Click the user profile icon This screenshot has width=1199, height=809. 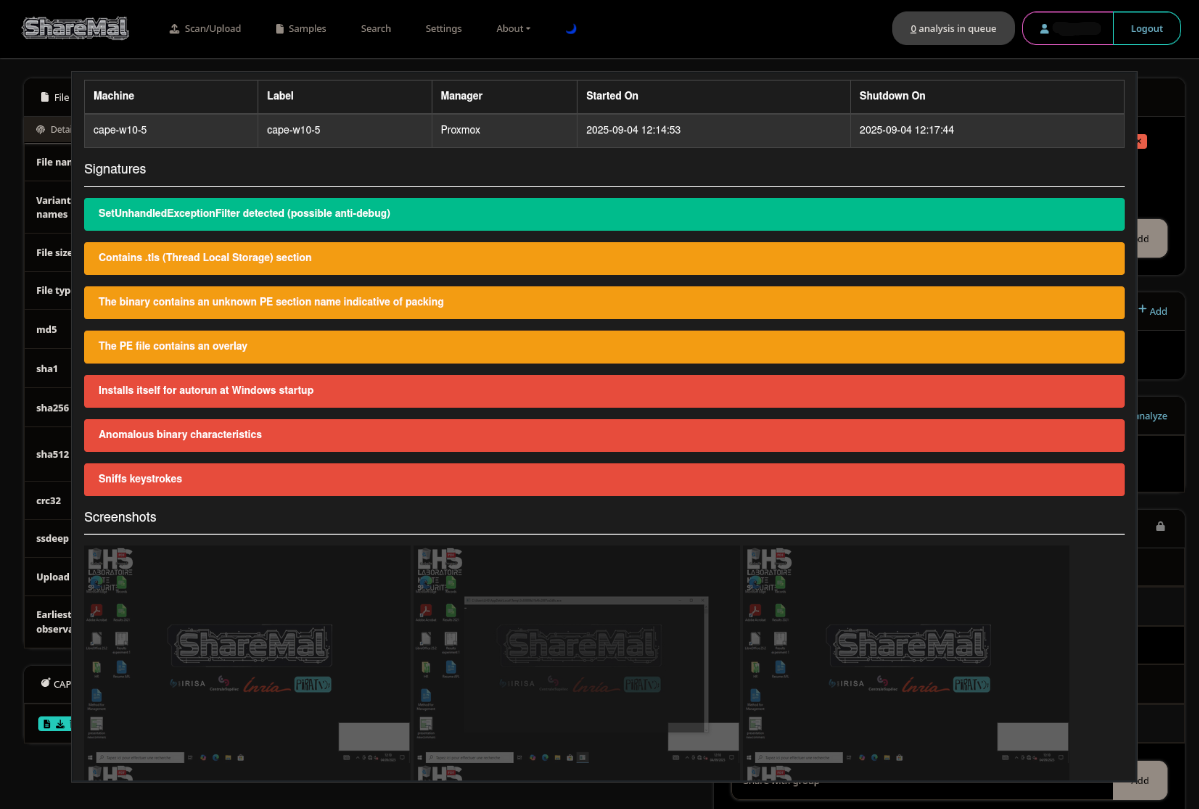click(x=1044, y=29)
